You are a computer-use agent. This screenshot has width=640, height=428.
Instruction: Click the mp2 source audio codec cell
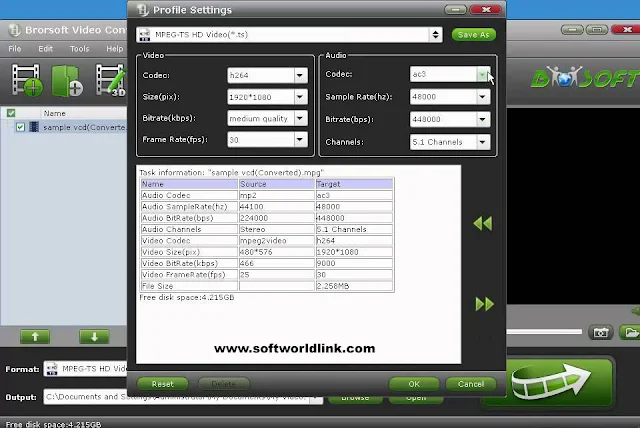[x=276, y=195]
